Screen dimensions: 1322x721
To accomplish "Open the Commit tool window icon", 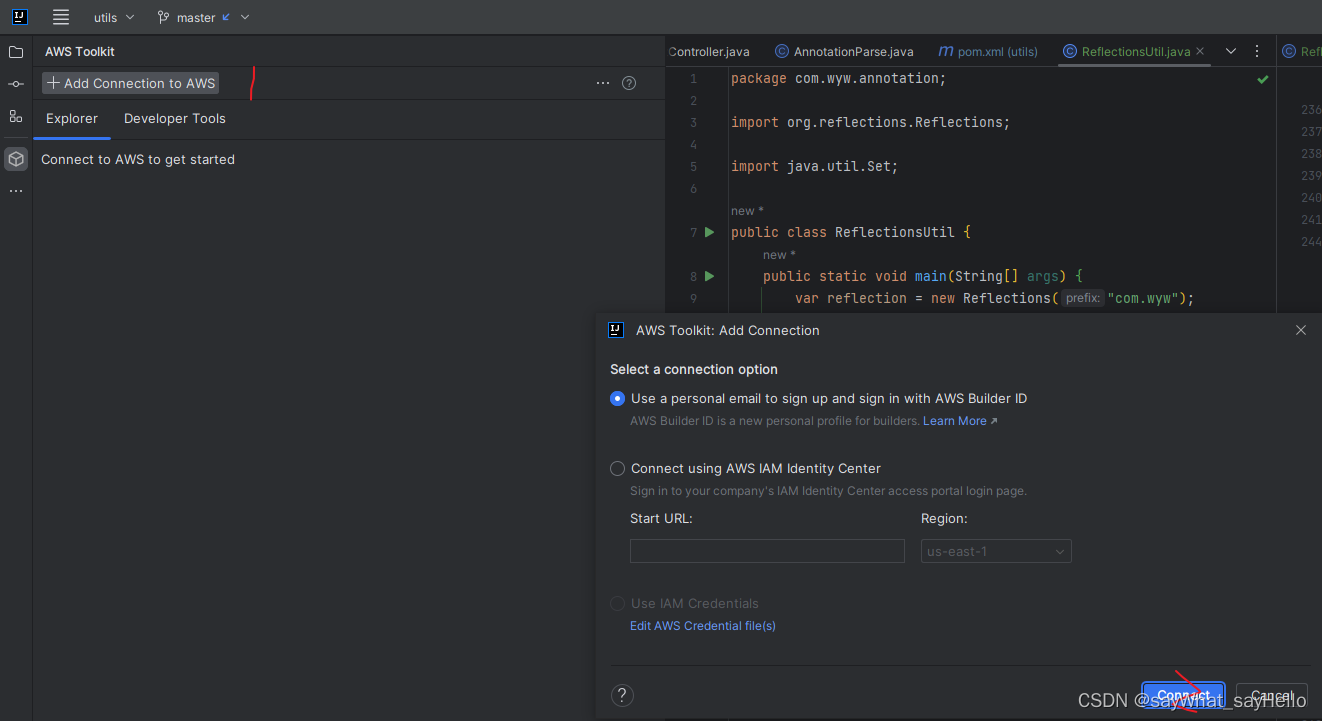I will [x=16, y=84].
